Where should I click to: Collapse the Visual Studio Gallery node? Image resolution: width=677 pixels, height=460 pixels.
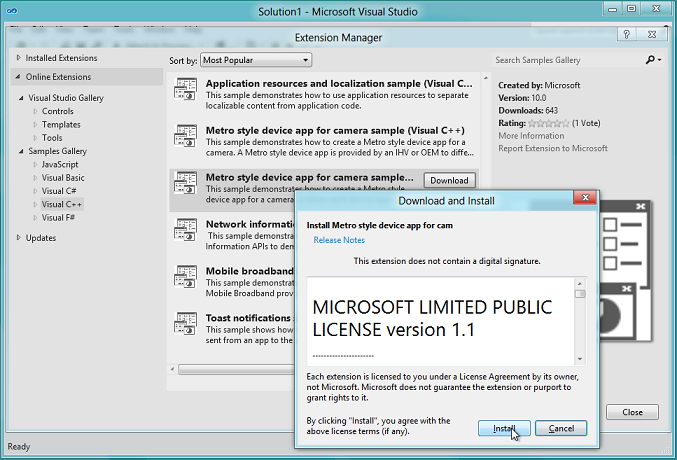tap(21, 97)
